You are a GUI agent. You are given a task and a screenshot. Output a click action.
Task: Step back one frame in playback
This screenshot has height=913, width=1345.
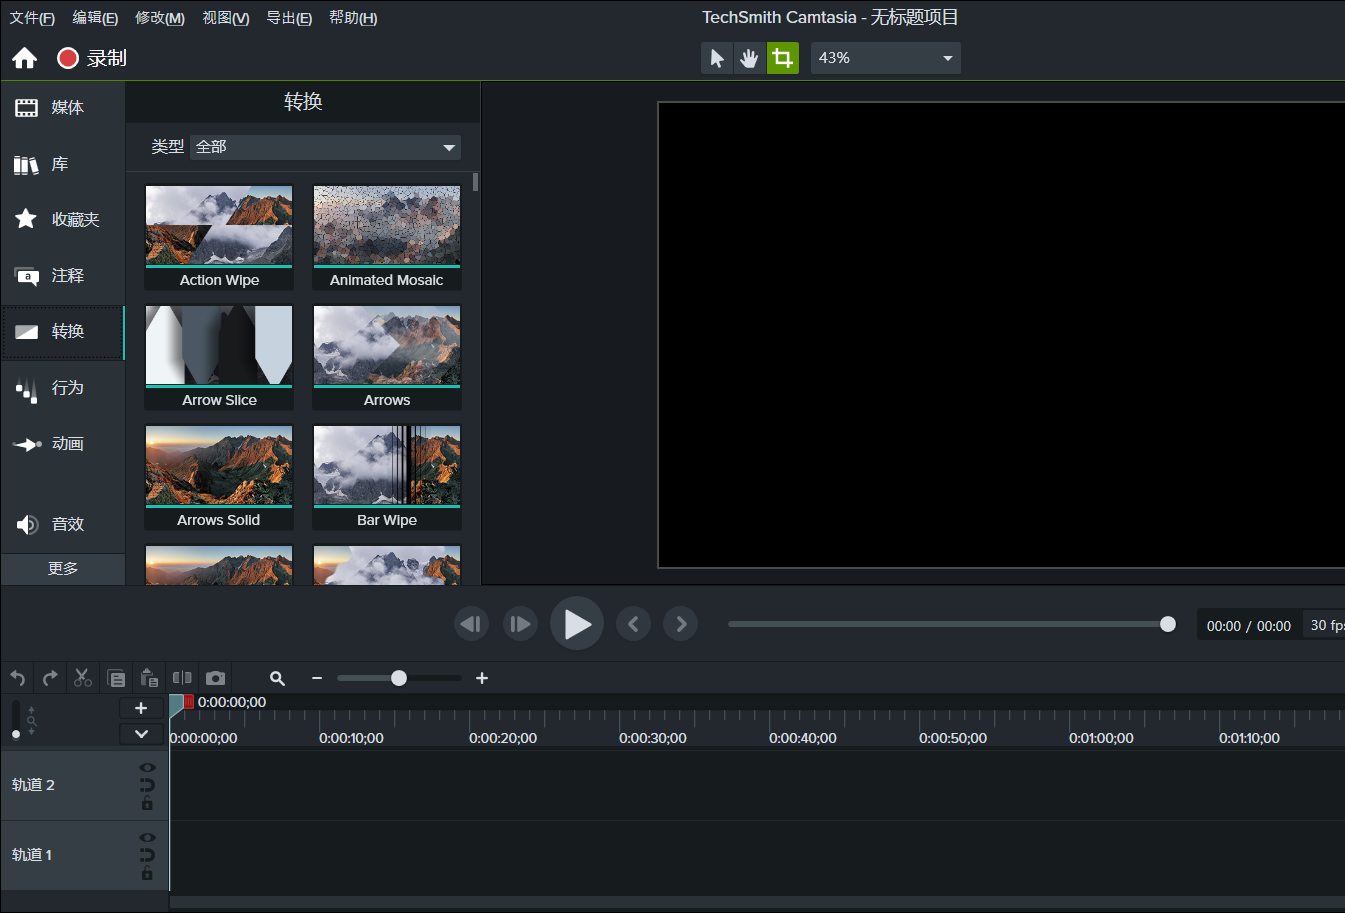coord(471,624)
